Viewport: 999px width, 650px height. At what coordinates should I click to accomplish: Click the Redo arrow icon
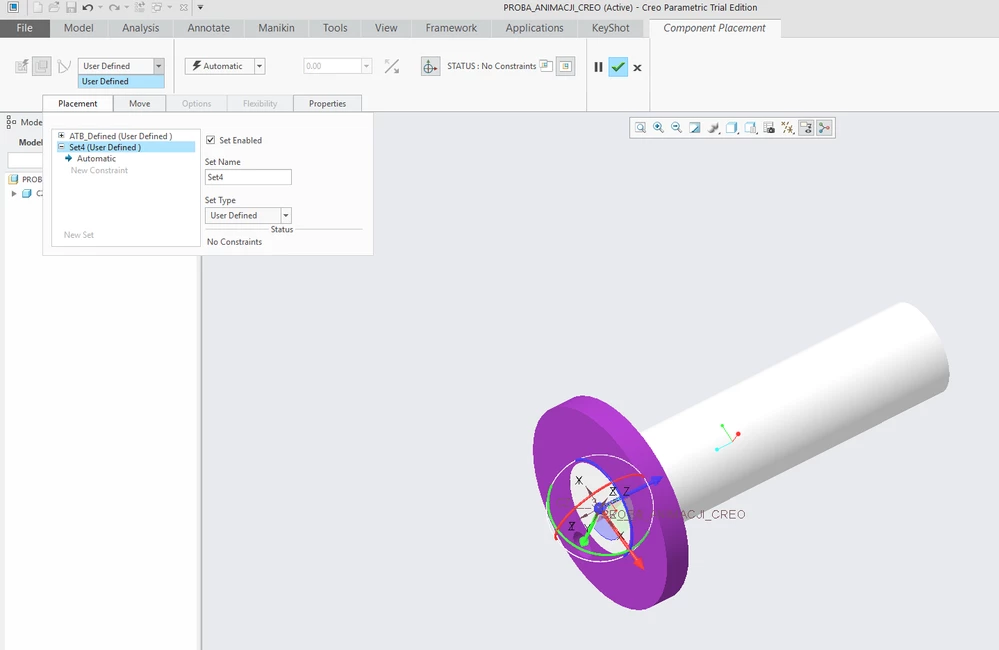coord(114,8)
